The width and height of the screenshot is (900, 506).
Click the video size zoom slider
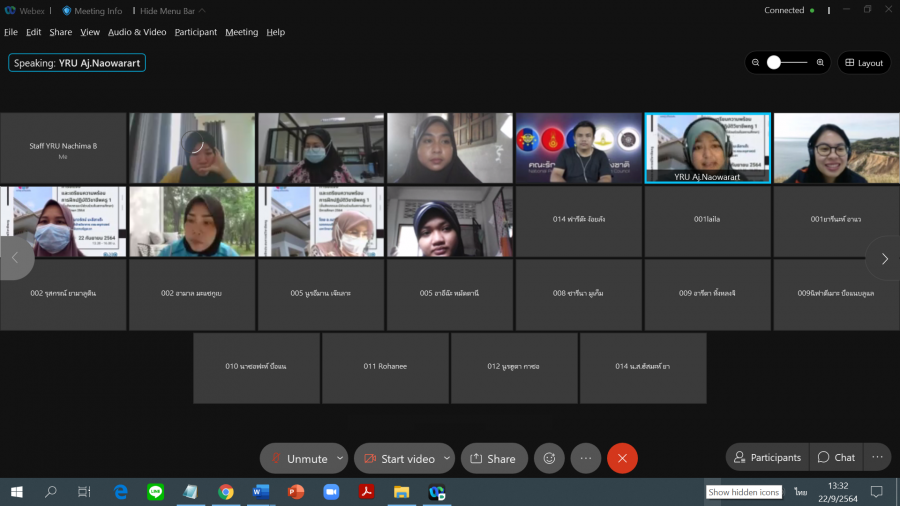(788, 62)
